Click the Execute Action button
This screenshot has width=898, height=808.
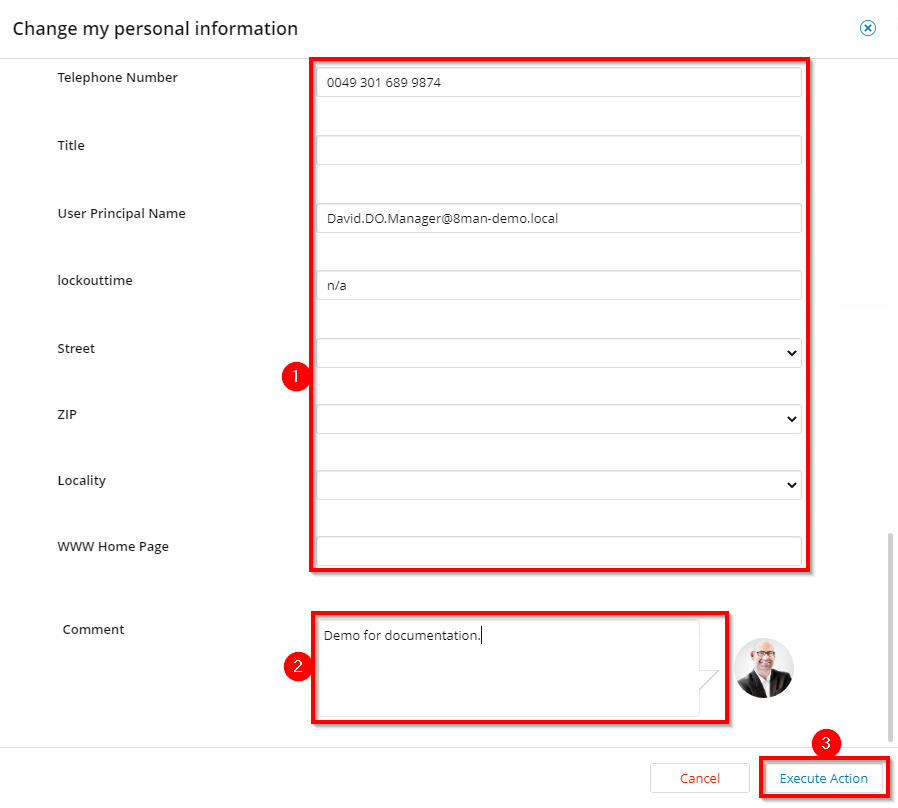coord(824,778)
